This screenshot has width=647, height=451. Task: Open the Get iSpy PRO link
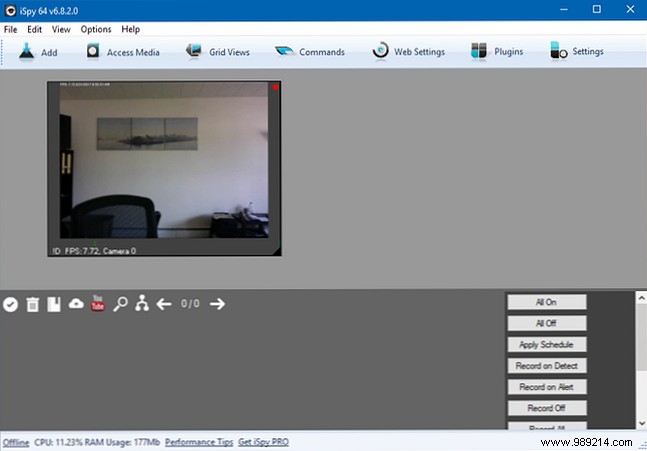pyautogui.click(x=263, y=442)
